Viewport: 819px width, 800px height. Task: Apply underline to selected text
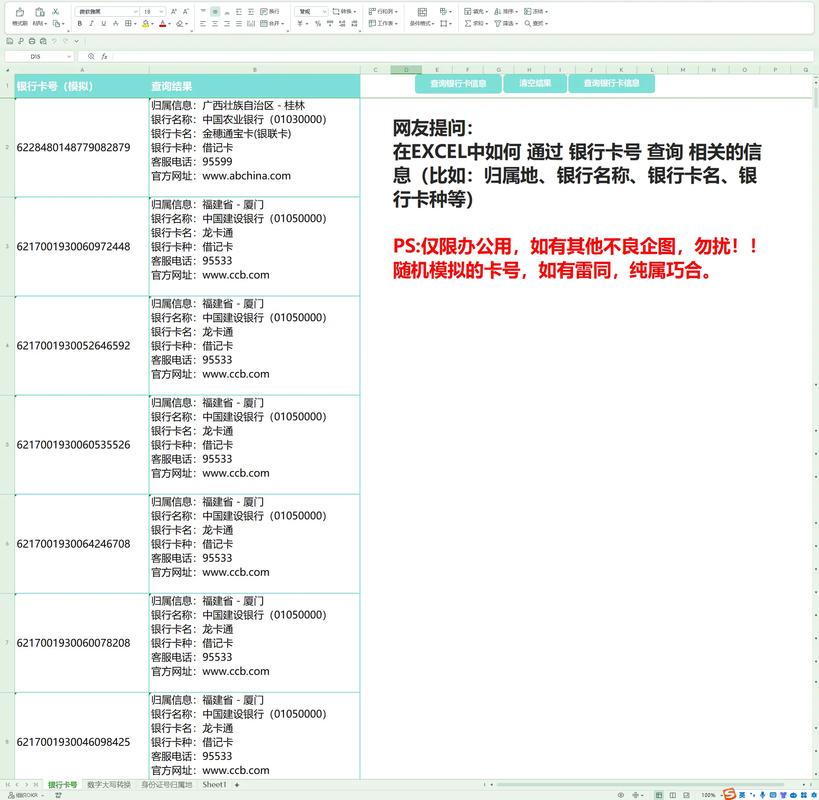tap(104, 23)
